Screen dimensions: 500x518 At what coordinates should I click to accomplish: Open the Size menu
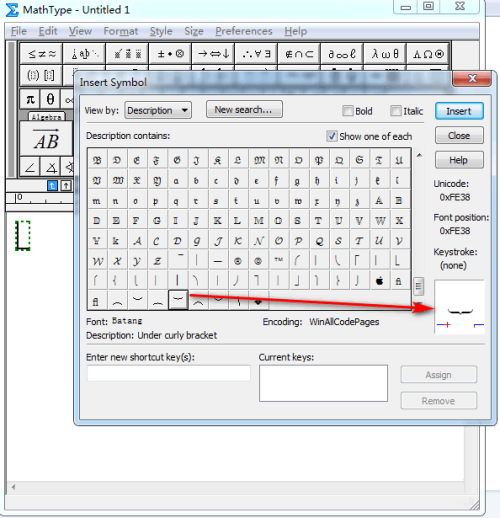click(194, 31)
